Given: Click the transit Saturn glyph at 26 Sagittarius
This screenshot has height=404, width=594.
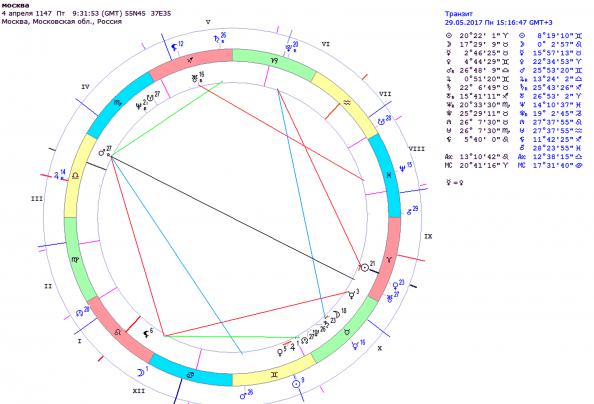Looking at the screenshot, I should pos(216,38).
